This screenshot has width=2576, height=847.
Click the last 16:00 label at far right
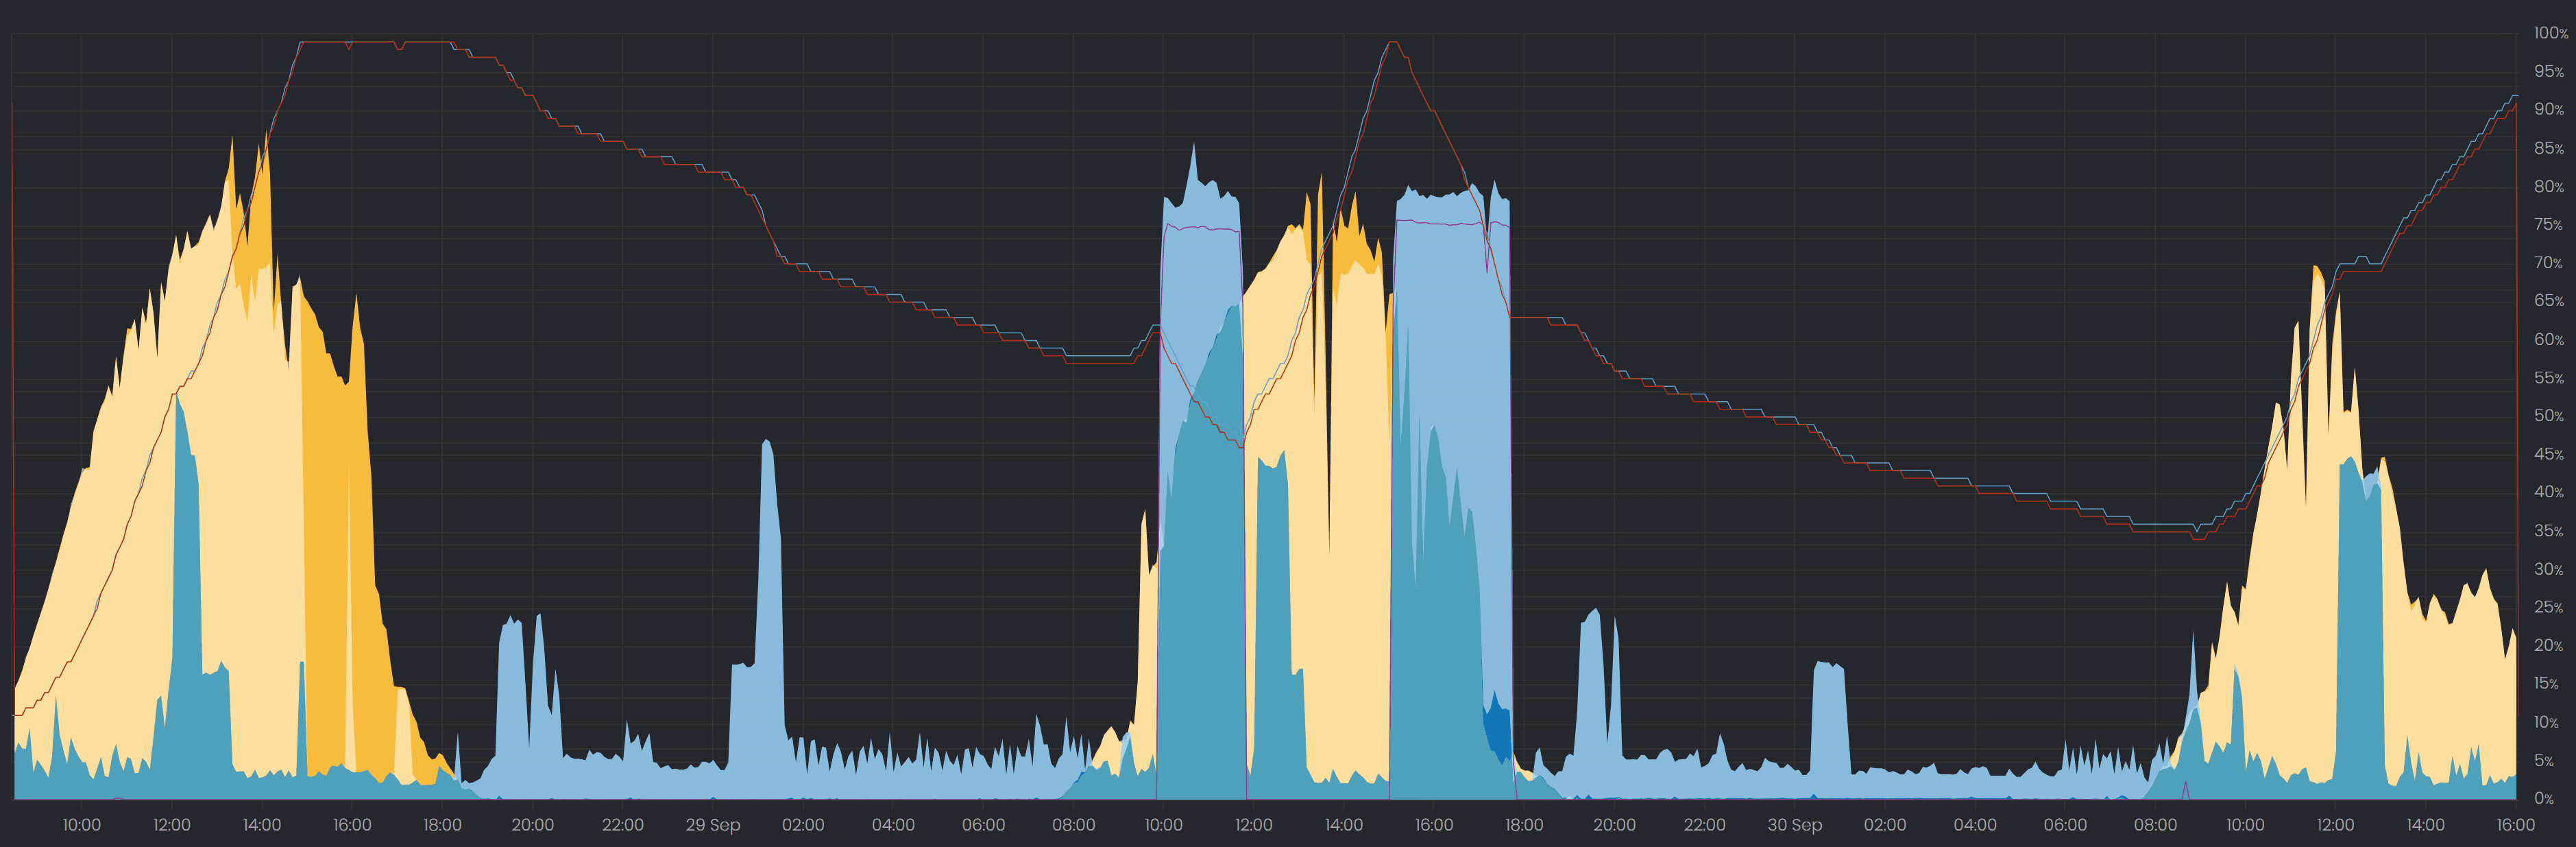coord(2515,825)
